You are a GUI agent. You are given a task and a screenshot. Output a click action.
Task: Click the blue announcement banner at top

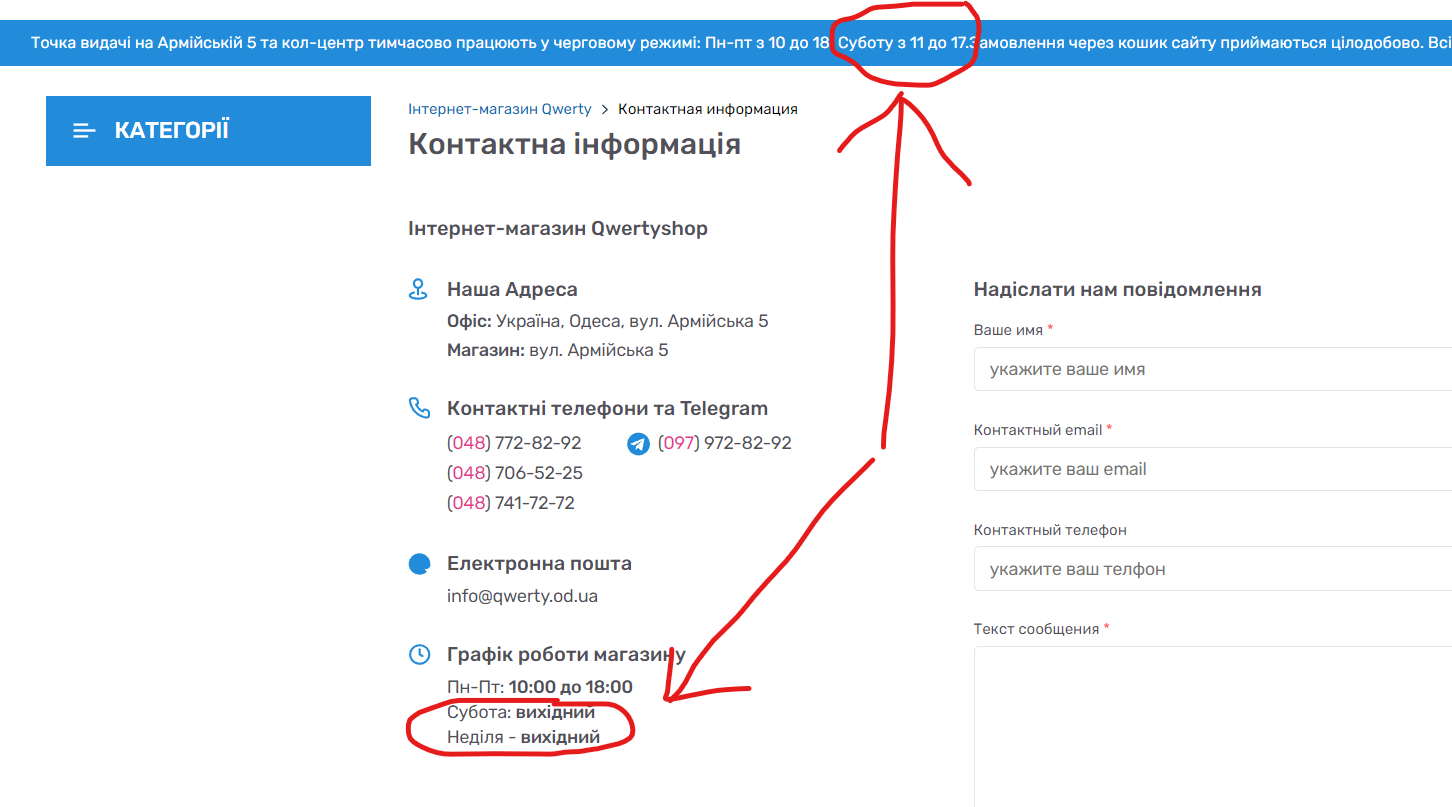point(400,43)
